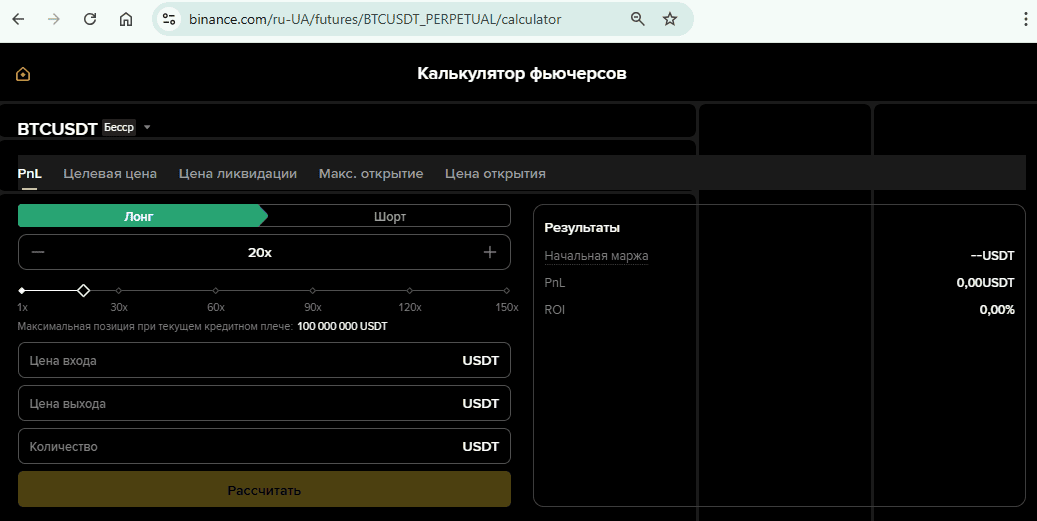Image resolution: width=1037 pixels, height=521 pixels.
Task: Switch to the Шорт position toggle
Action: pyautogui.click(x=390, y=216)
